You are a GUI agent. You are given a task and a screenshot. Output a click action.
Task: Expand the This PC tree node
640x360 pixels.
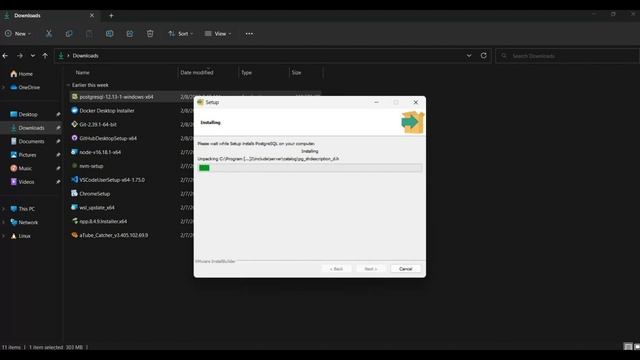pos(4,209)
